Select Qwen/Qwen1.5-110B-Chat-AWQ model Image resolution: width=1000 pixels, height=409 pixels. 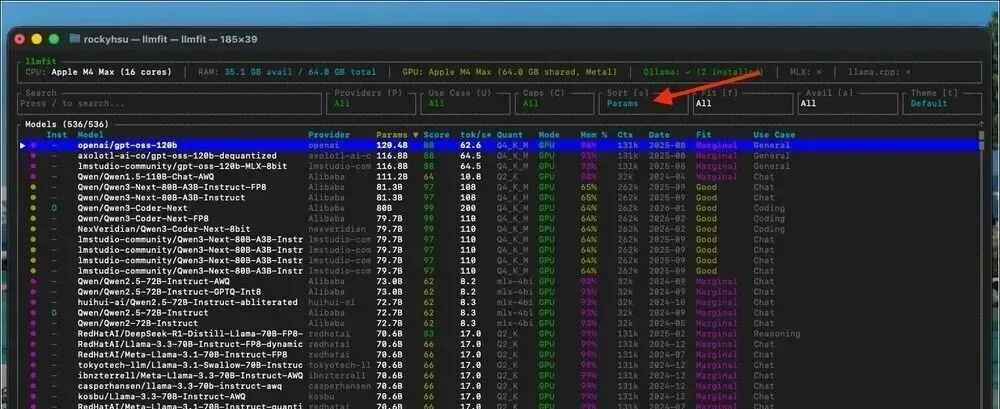(x=145, y=177)
